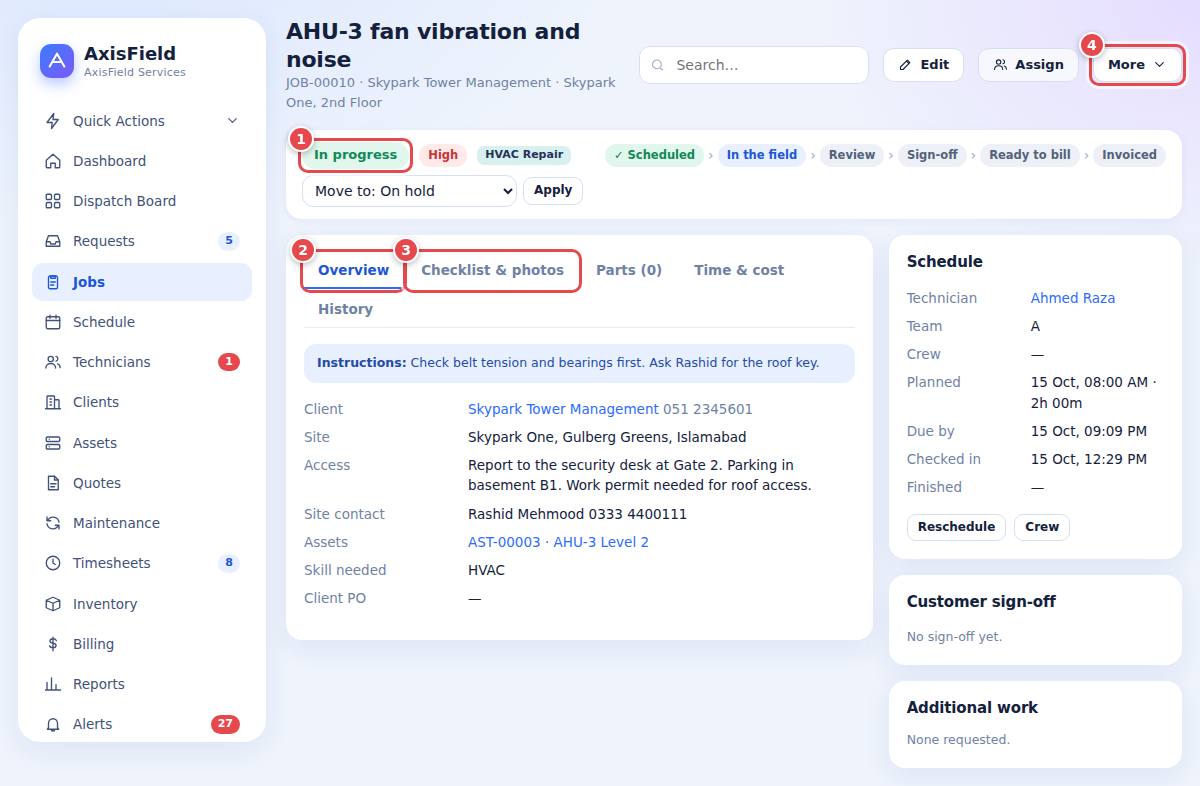Click the Reports bar chart icon
This screenshot has width=1200, height=786.
pos(53,684)
